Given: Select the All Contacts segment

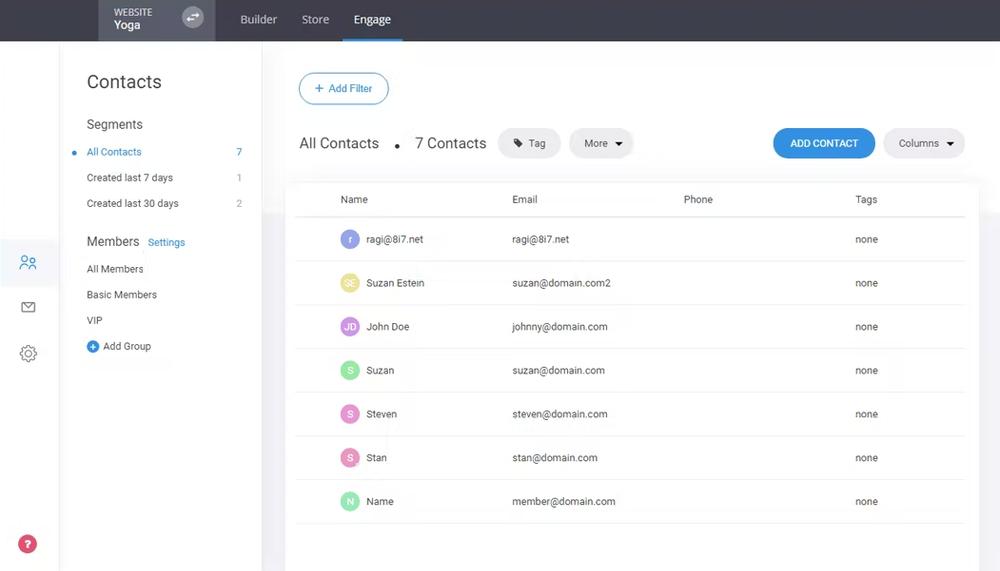Looking at the screenshot, I should point(114,152).
